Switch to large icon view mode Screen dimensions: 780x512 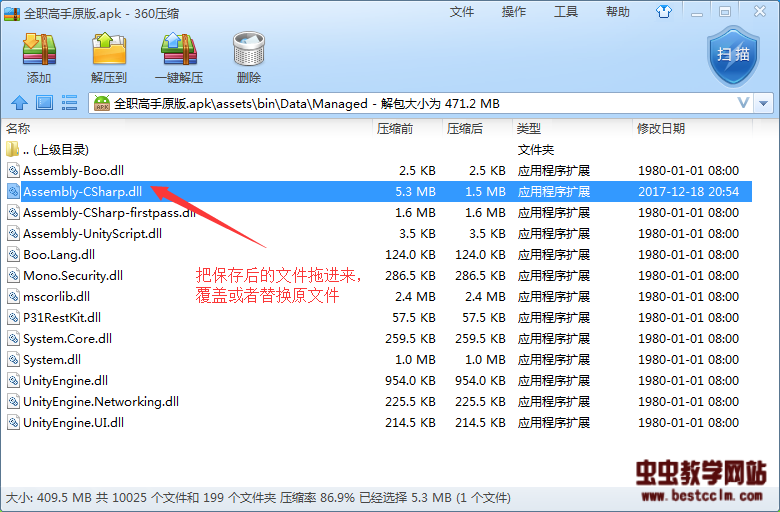pos(44,103)
